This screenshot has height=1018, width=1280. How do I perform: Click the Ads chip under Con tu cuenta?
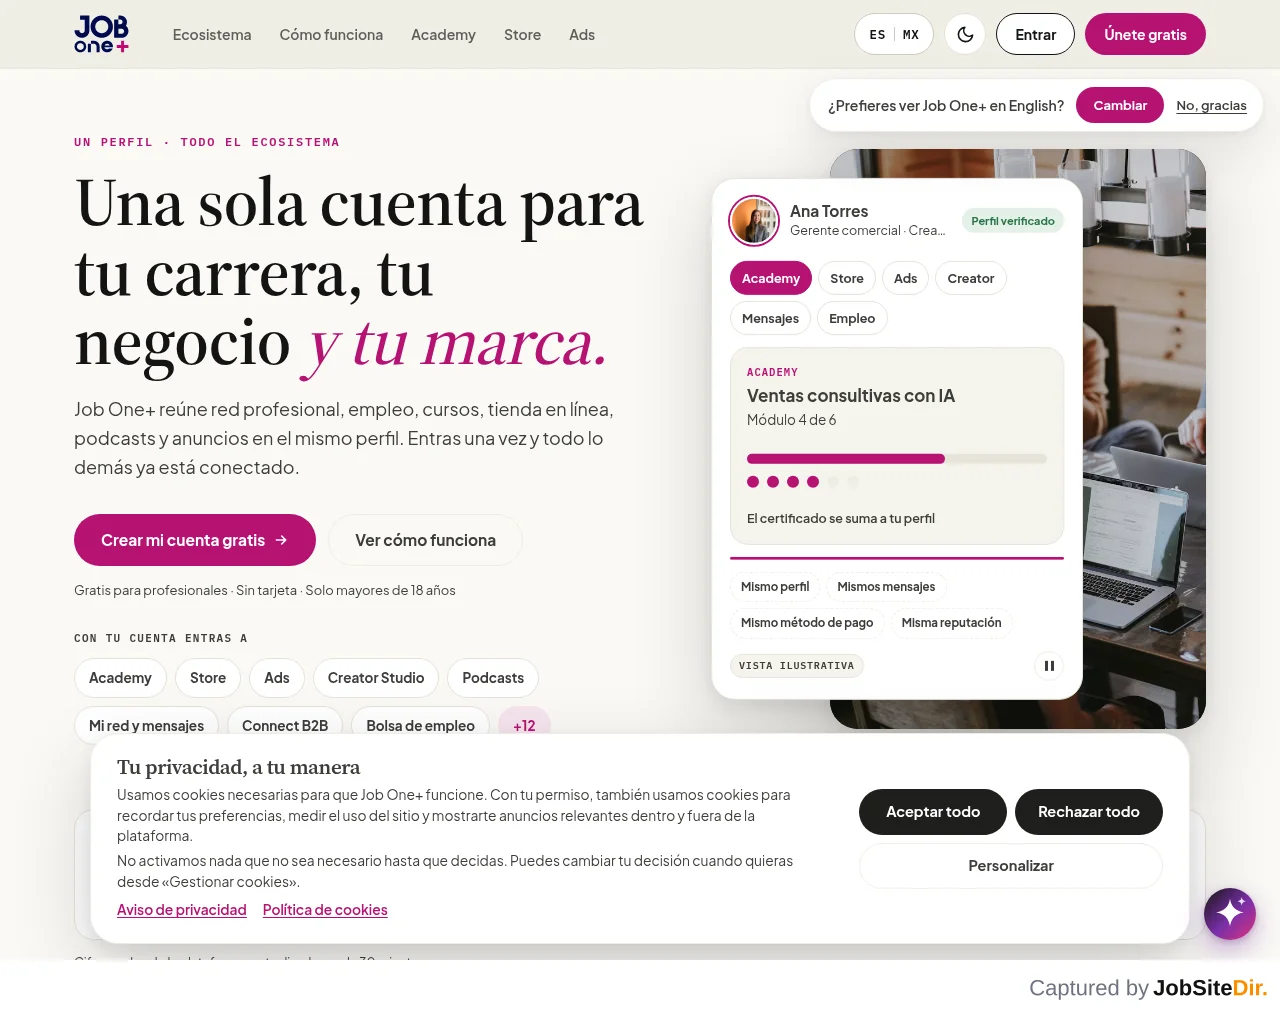click(x=277, y=678)
